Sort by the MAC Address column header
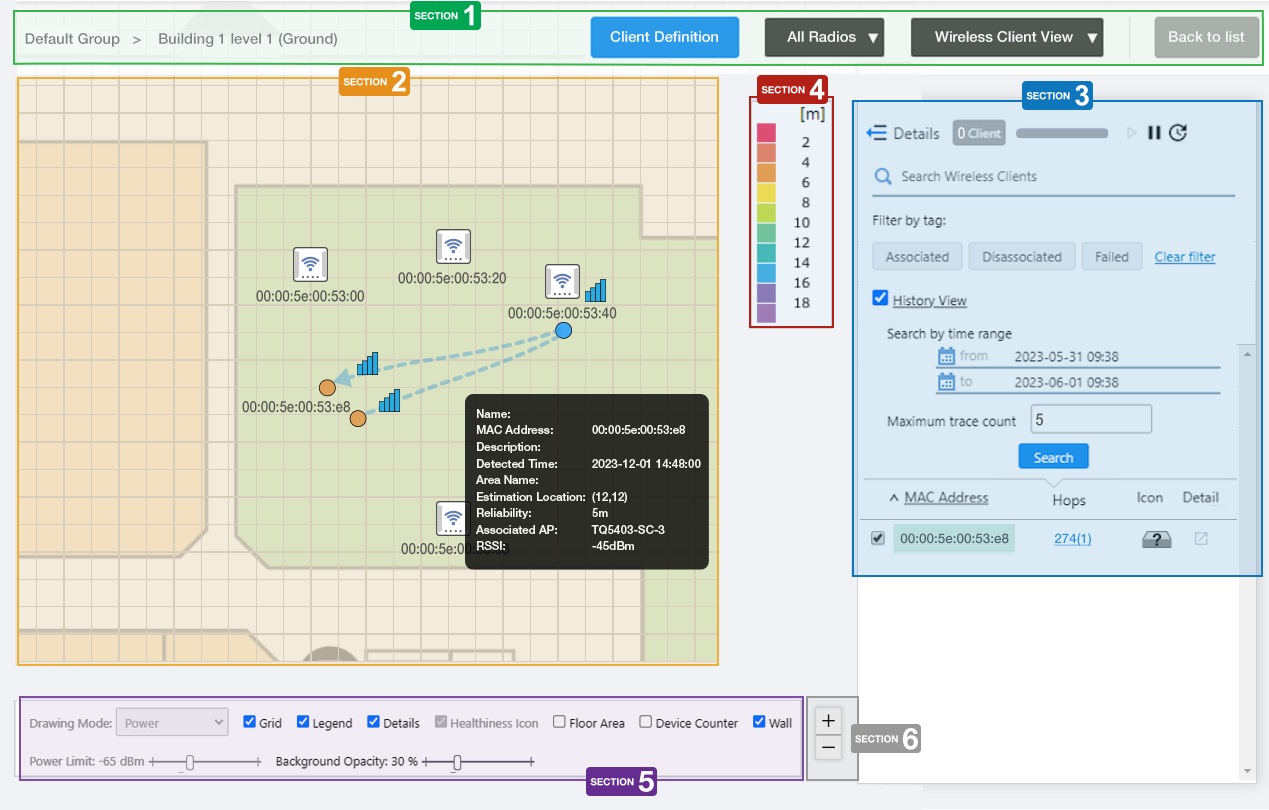Screen dimensions: 1269x810 tap(946, 498)
